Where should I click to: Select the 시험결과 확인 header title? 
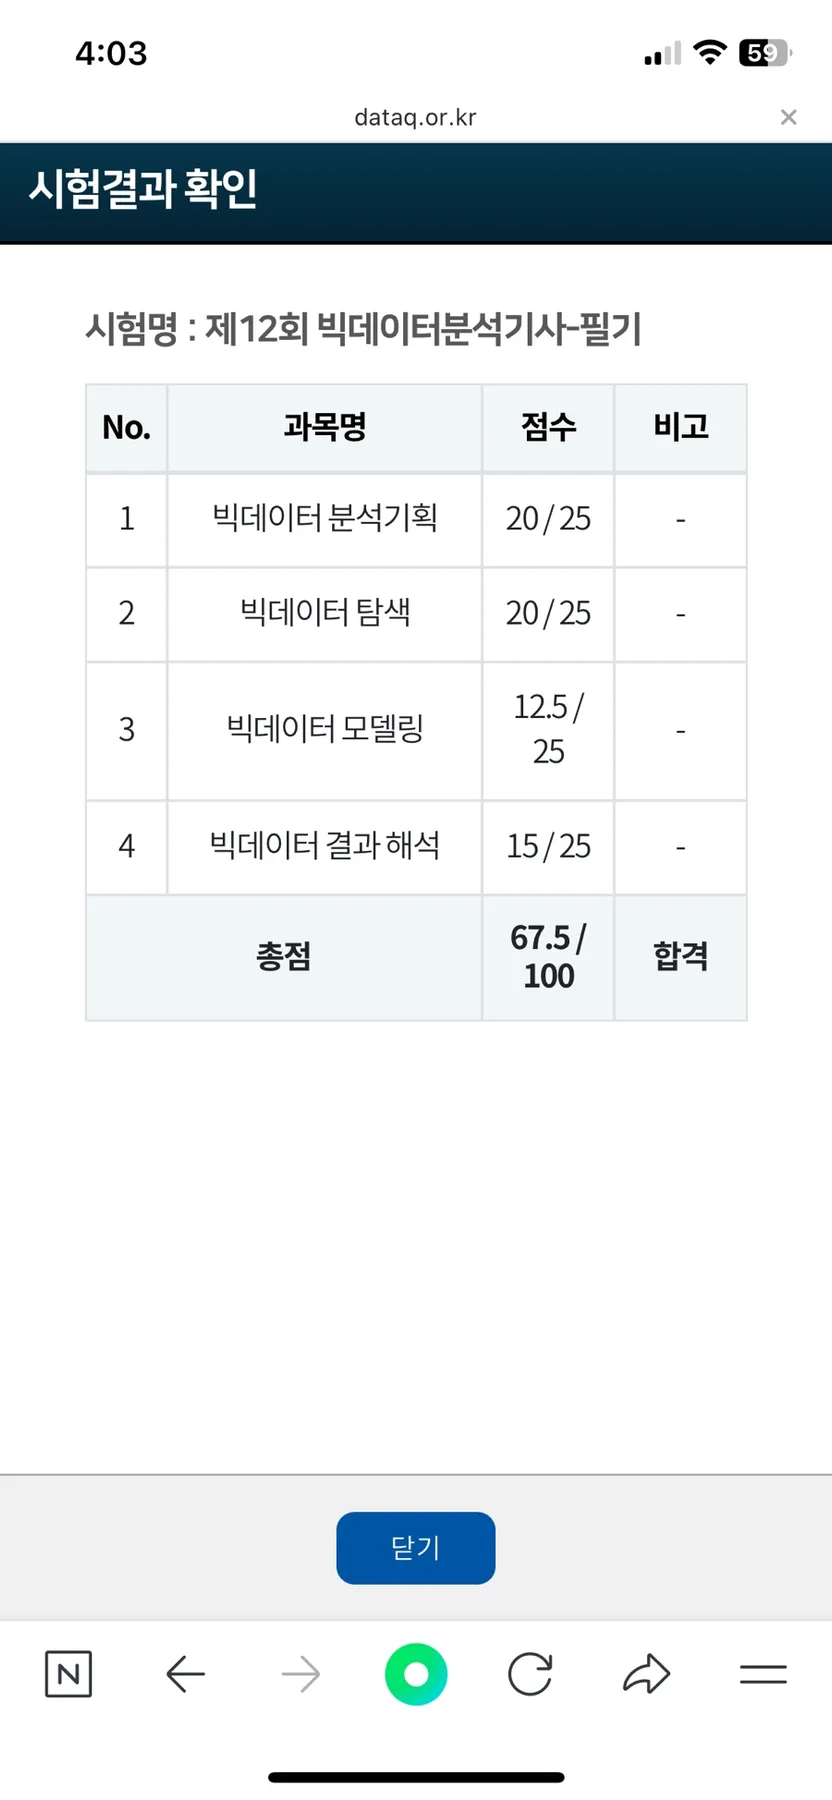(x=143, y=189)
